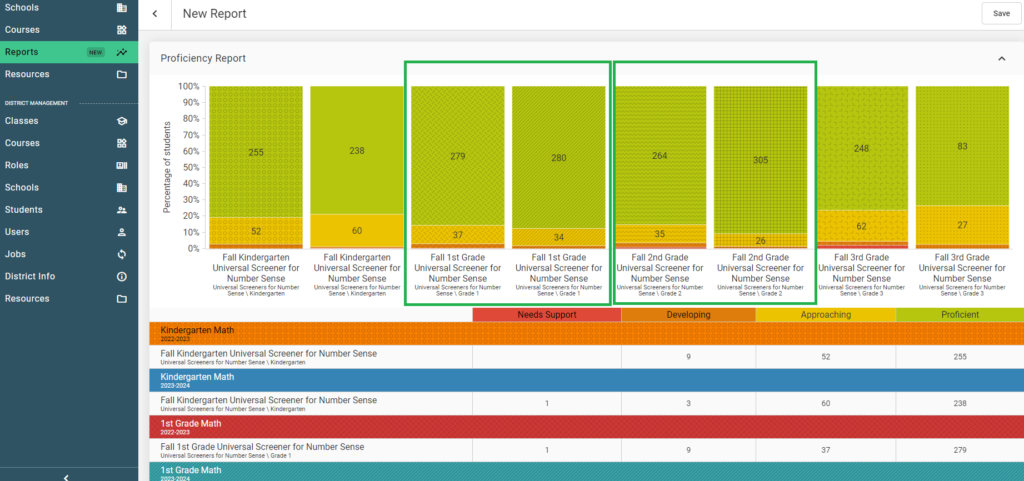Collapse the Proficiency Report panel chevron
Viewport: 1024px width, 481px height.
[1001, 59]
